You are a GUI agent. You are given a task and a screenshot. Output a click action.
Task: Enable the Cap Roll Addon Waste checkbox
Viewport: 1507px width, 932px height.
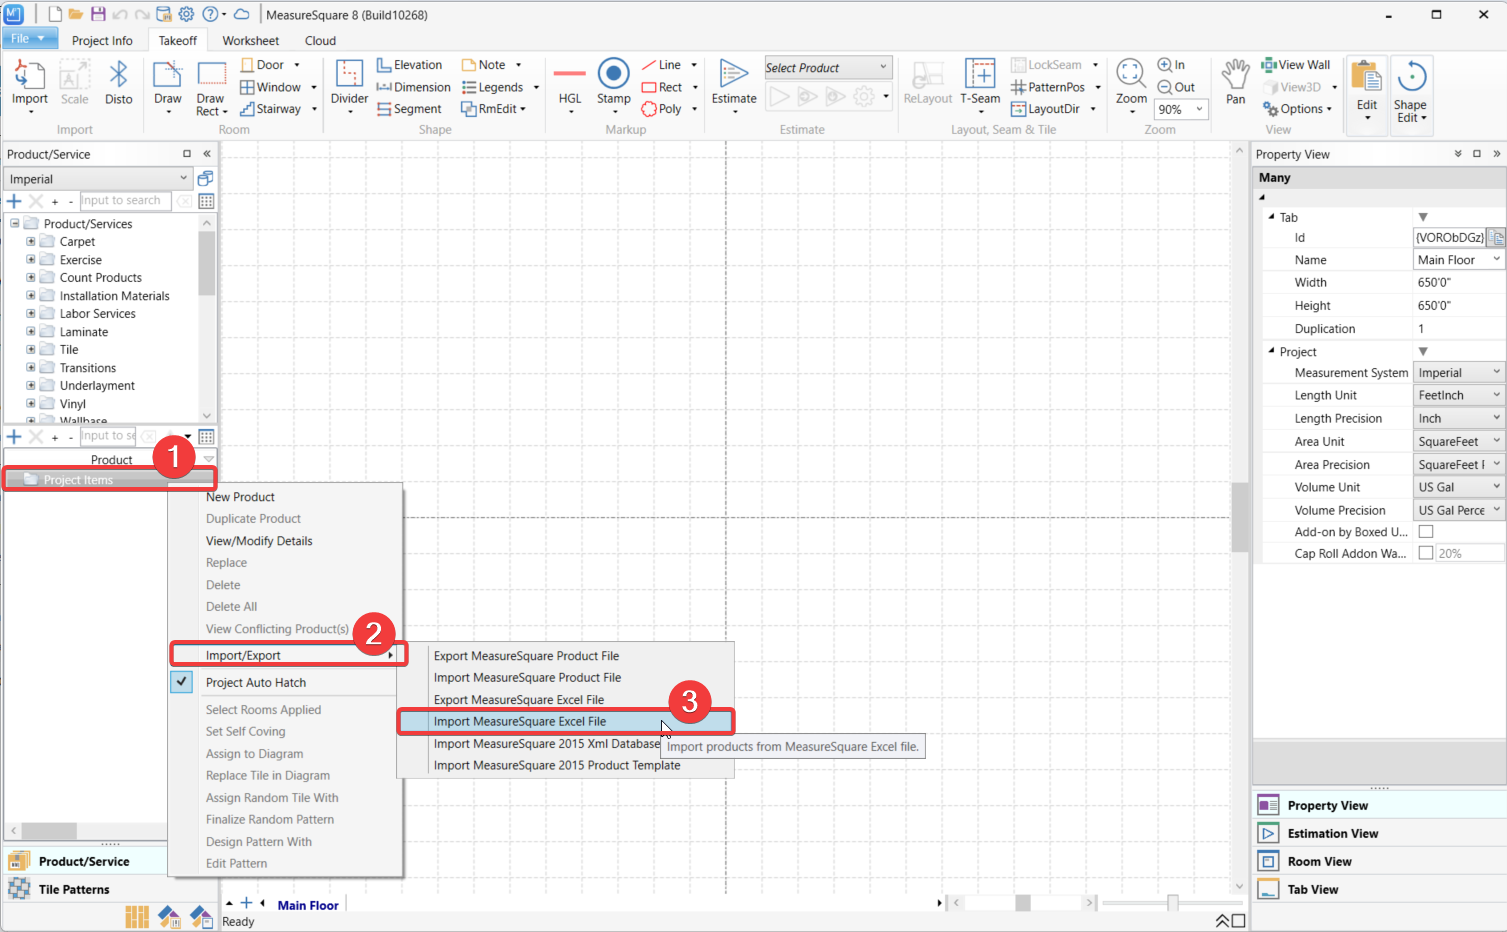(x=1426, y=553)
